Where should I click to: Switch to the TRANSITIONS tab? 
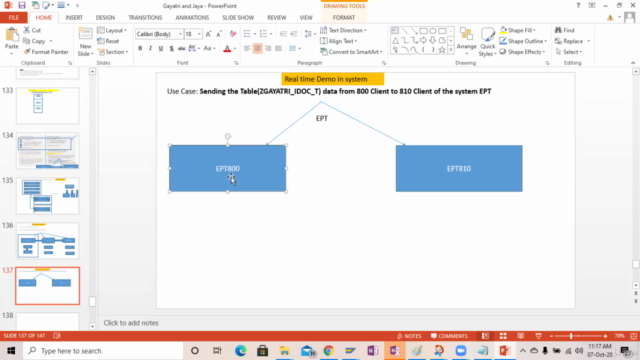click(145, 18)
